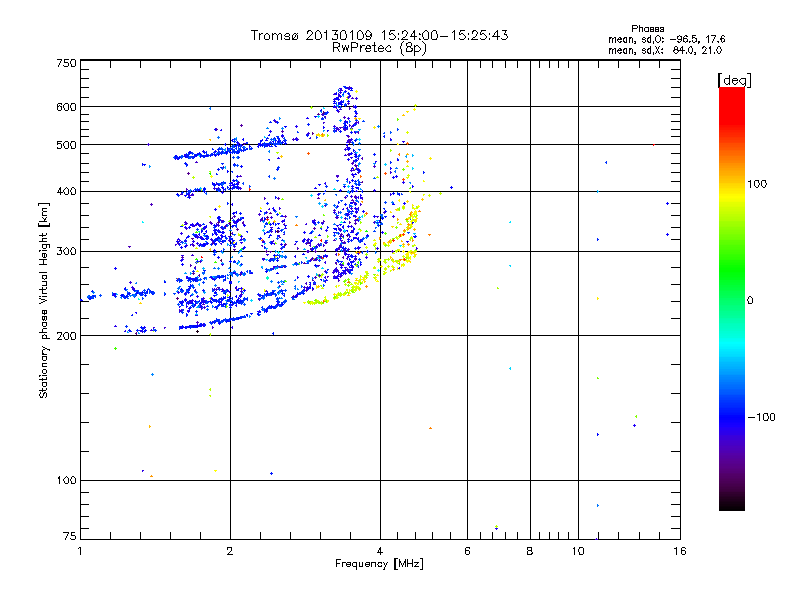
Task: Select the 'RwPretec (8p)' subtitle
Action: coord(380,48)
